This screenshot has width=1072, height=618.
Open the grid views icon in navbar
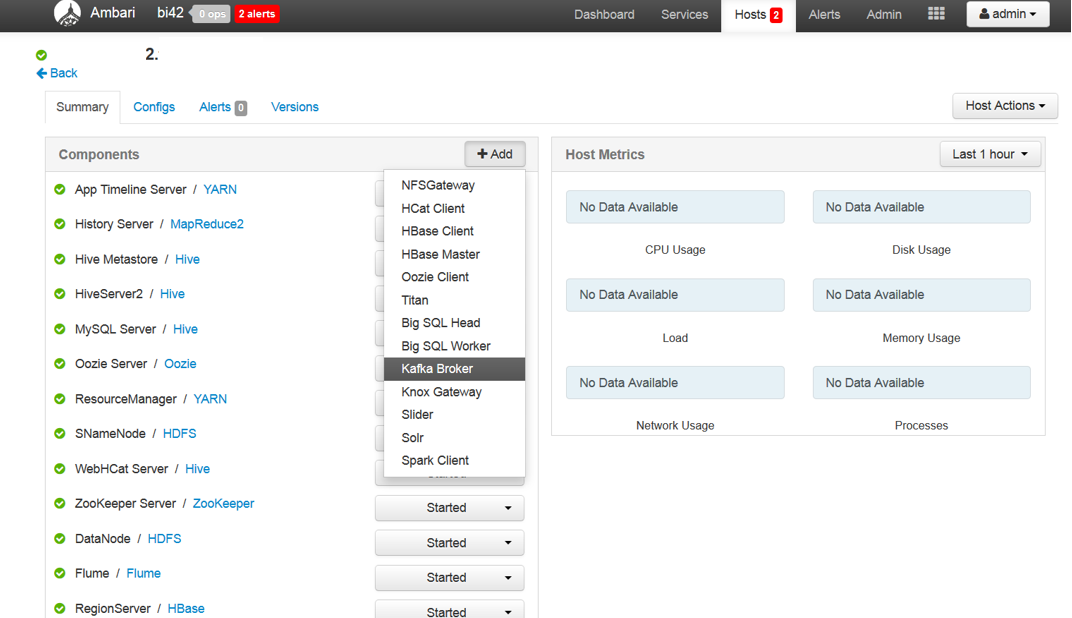[936, 14]
